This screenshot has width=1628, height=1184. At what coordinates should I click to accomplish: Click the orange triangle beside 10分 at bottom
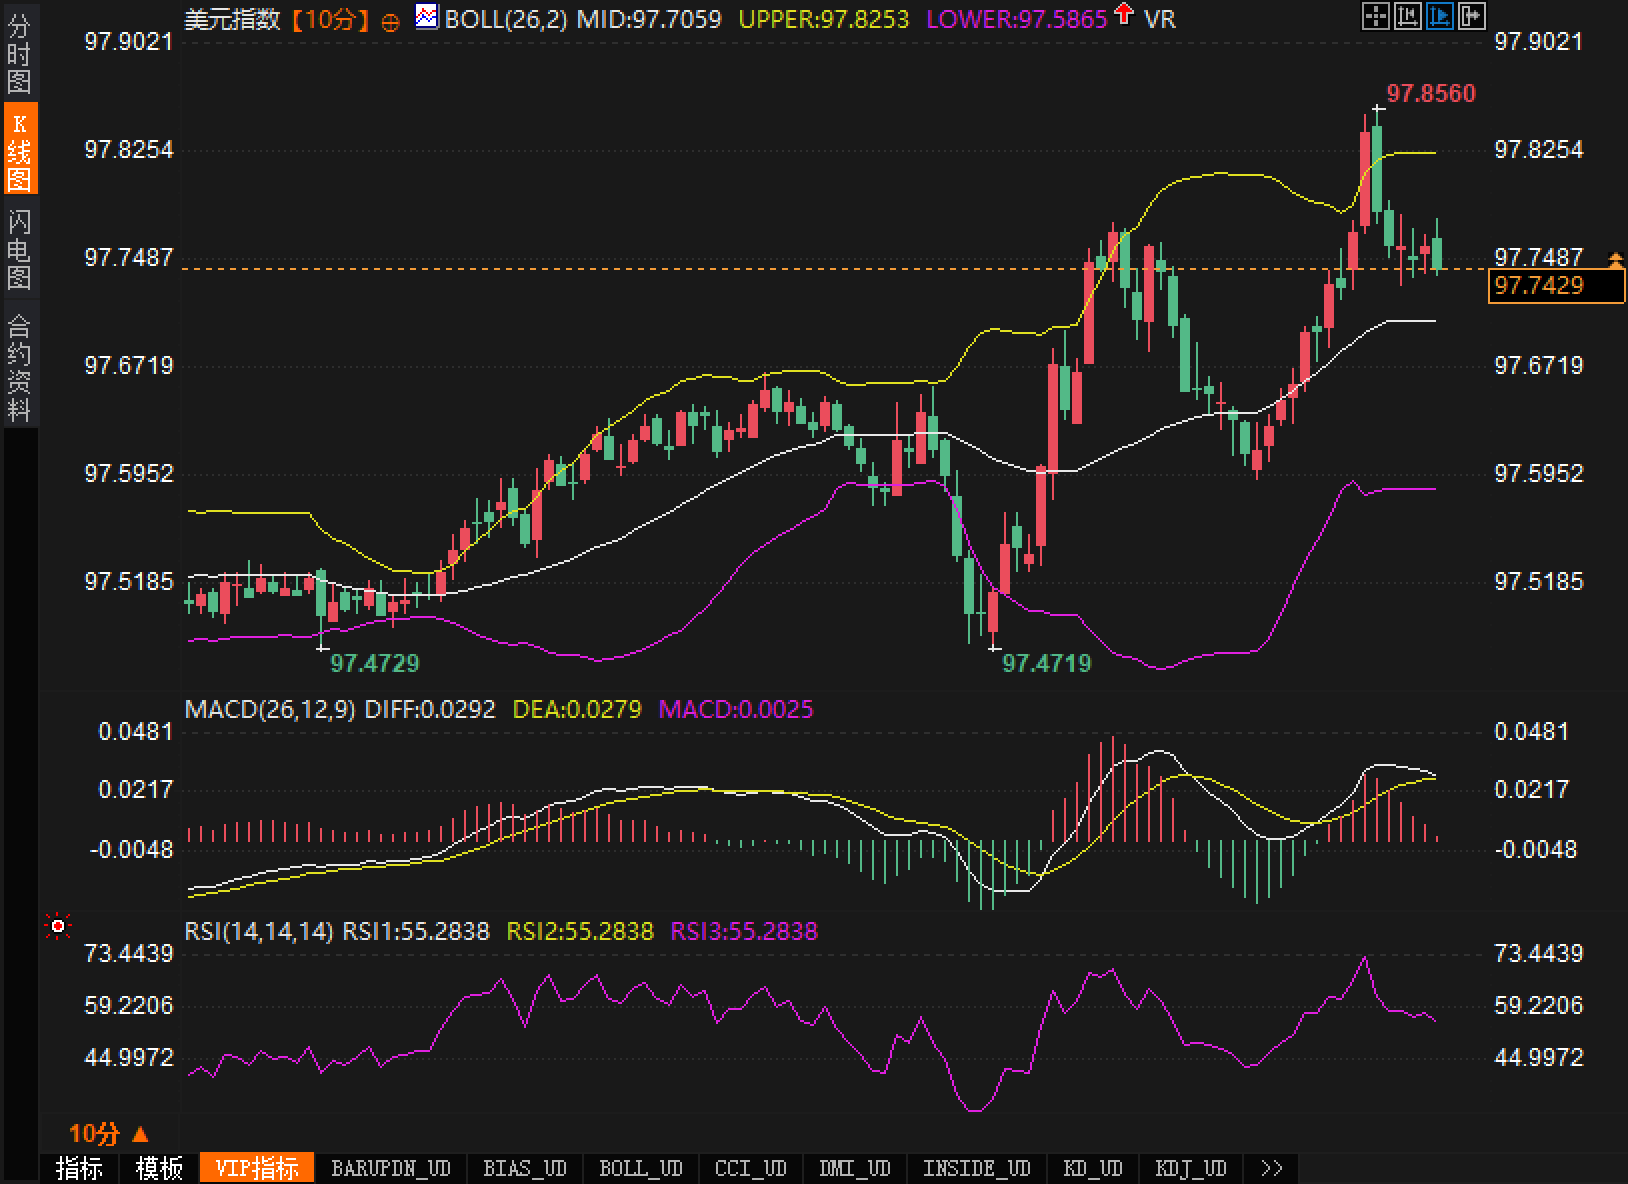[140, 1134]
